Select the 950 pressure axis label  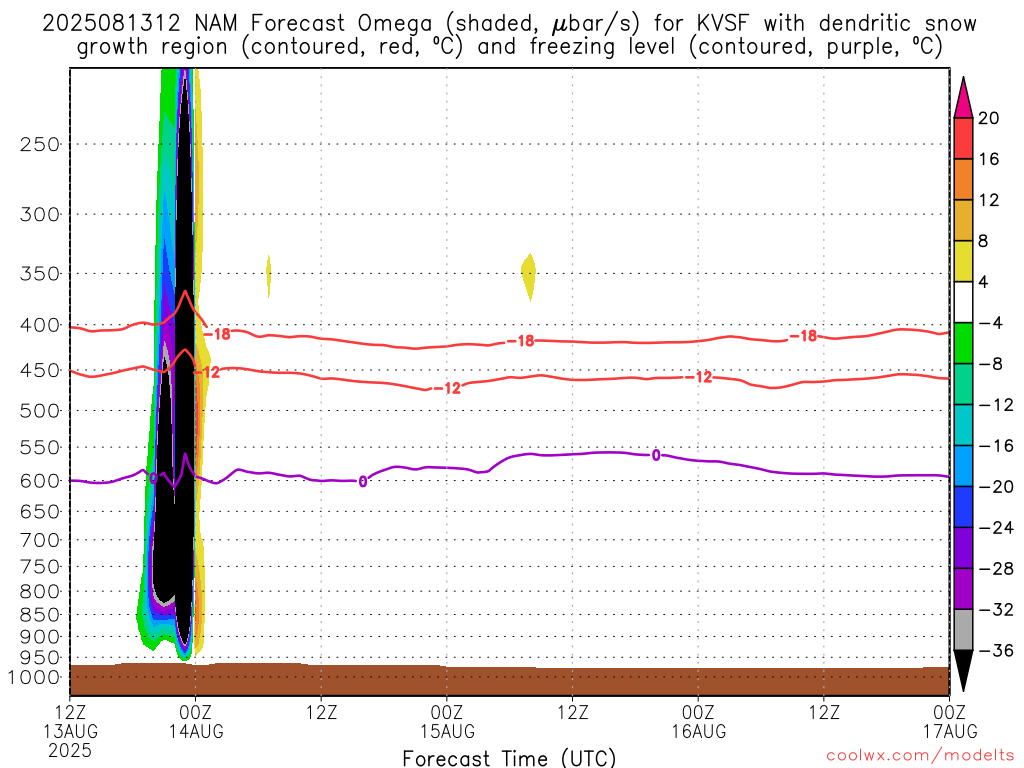coord(40,658)
